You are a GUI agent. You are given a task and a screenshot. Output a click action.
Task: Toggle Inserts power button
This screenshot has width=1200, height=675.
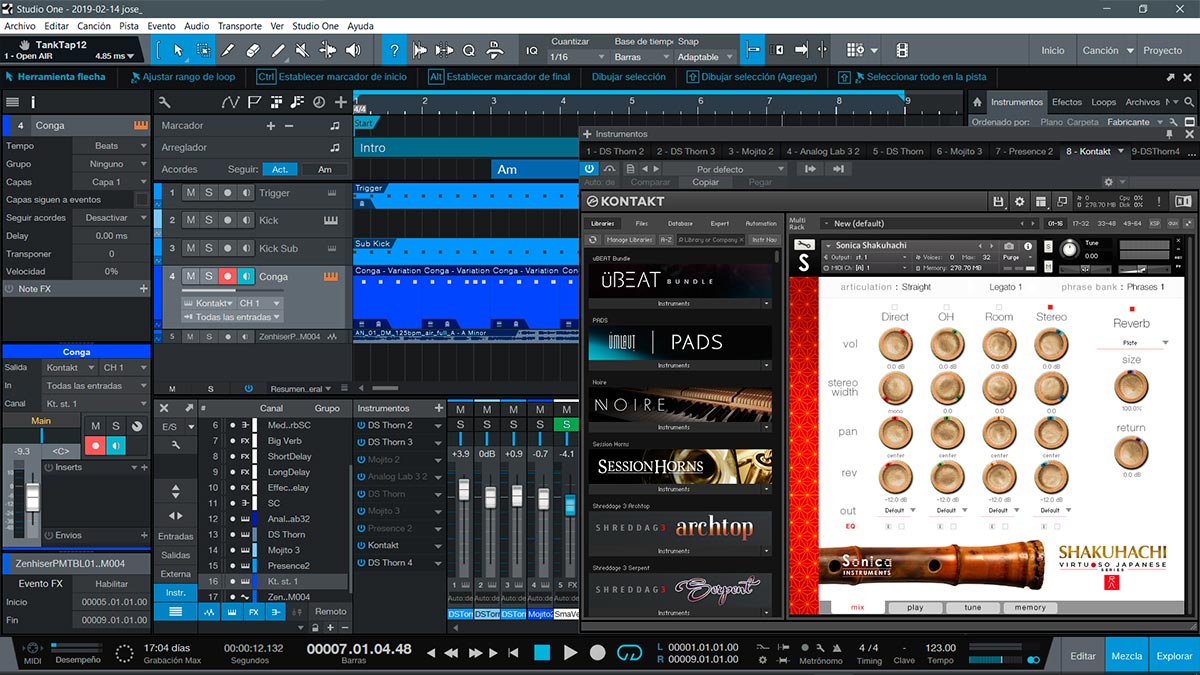(49, 467)
